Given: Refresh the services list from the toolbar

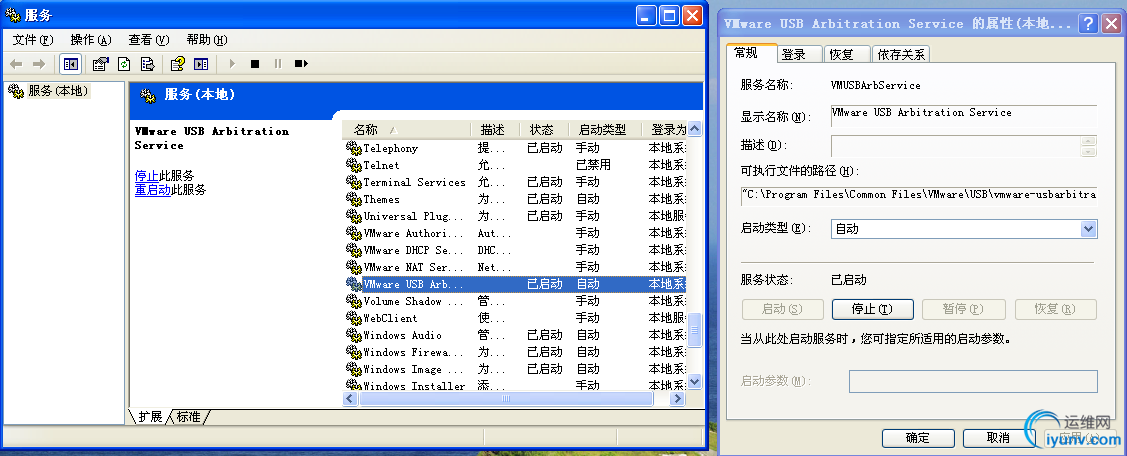Looking at the screenshot, I should click(124, 64).
